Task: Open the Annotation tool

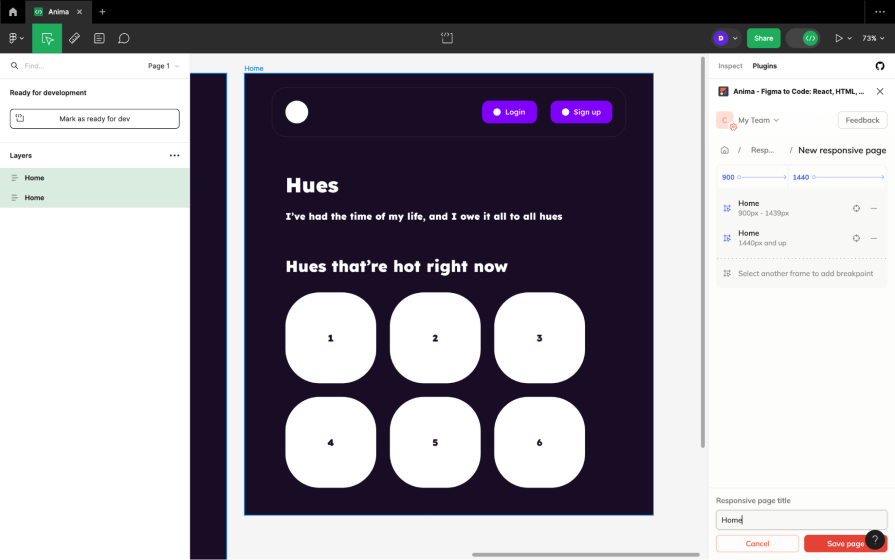Action: [99, 38]
